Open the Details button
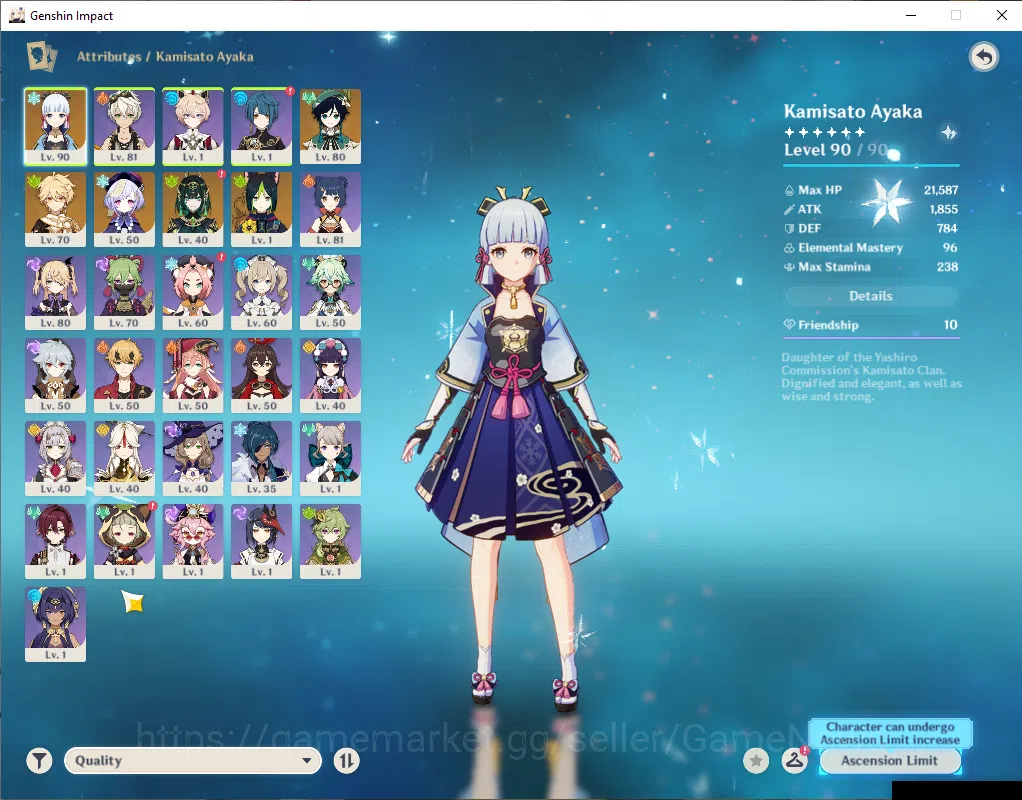 [x=871, y=296]
